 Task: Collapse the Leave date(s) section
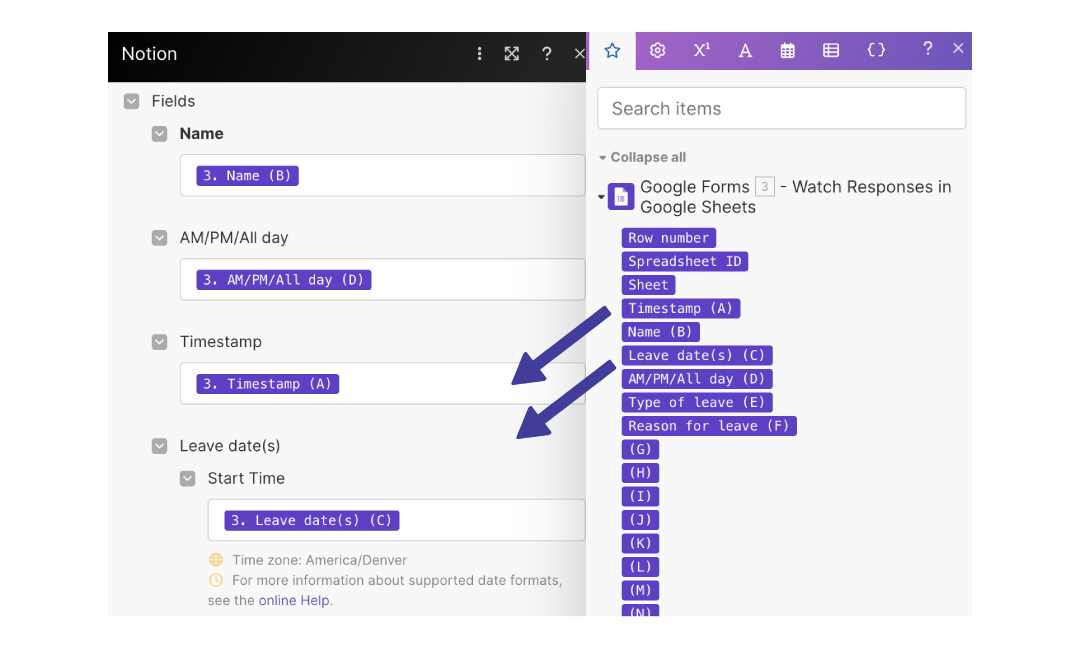point(159,445)
